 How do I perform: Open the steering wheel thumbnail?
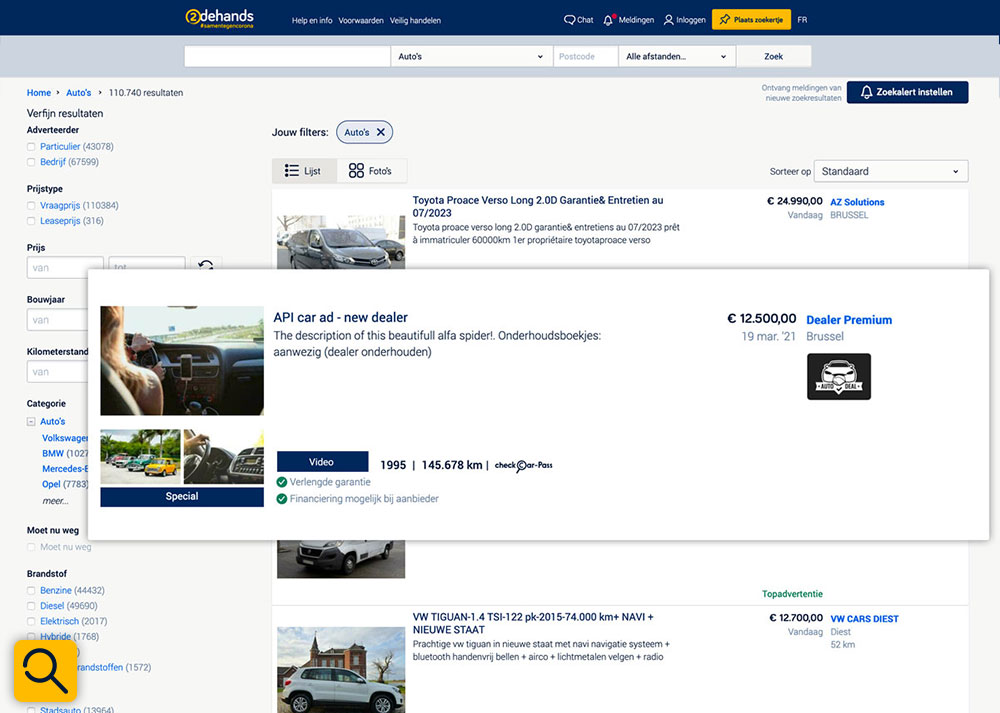(x=224, y=457)
